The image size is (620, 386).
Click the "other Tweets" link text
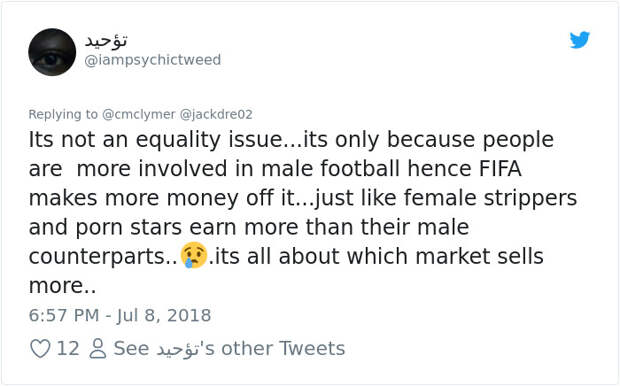(x=283, y=348)
